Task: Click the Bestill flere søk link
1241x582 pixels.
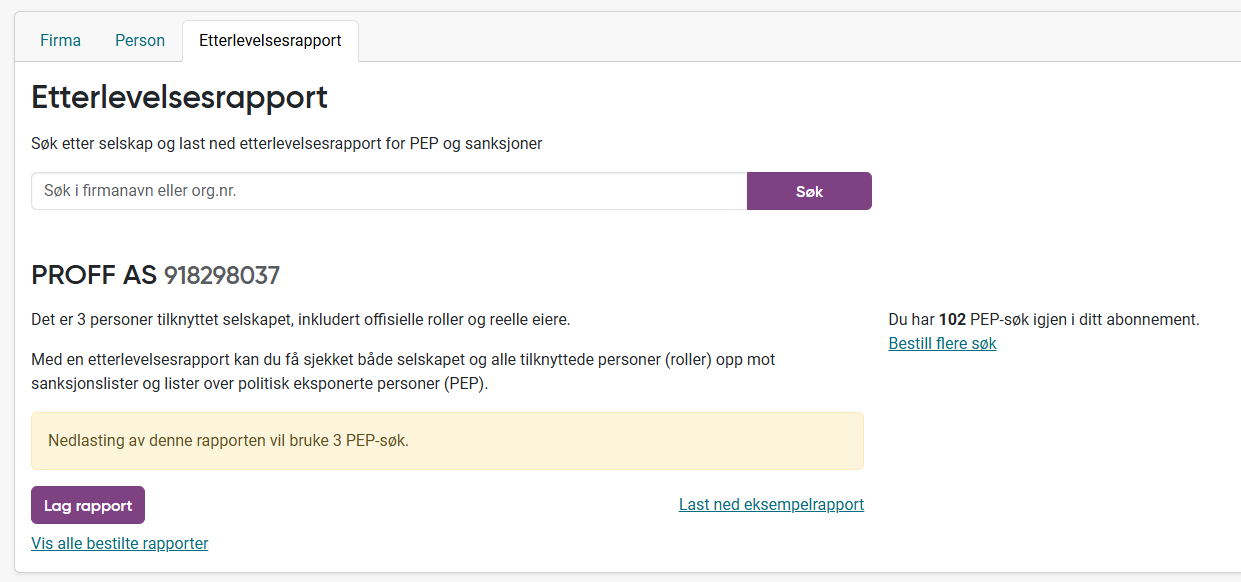Action: click(942, 343)
